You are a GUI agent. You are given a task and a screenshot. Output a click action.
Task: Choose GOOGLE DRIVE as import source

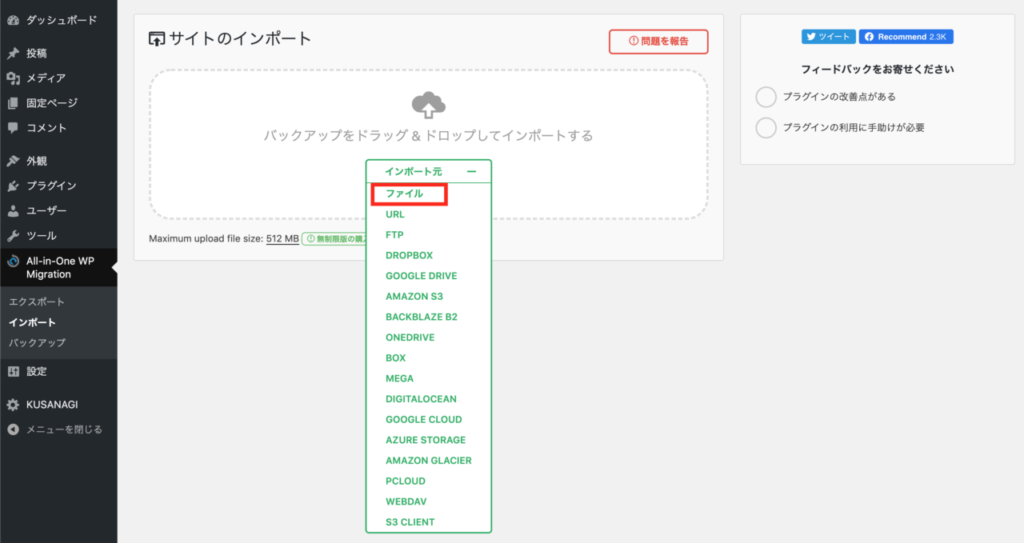(x=421, y=276)
